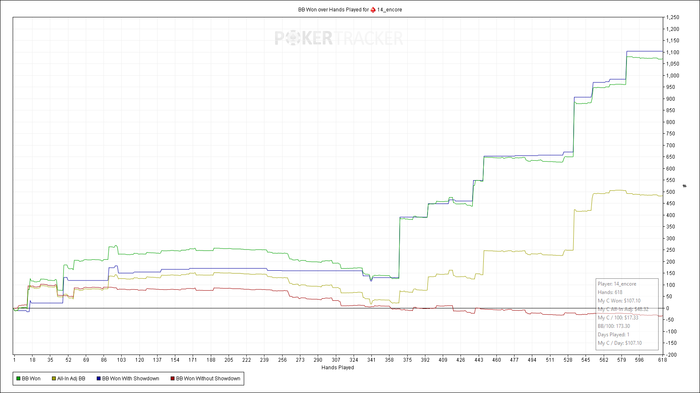
Task: Click 'Hands: 618' in the stats box
Action: point(610,293)
